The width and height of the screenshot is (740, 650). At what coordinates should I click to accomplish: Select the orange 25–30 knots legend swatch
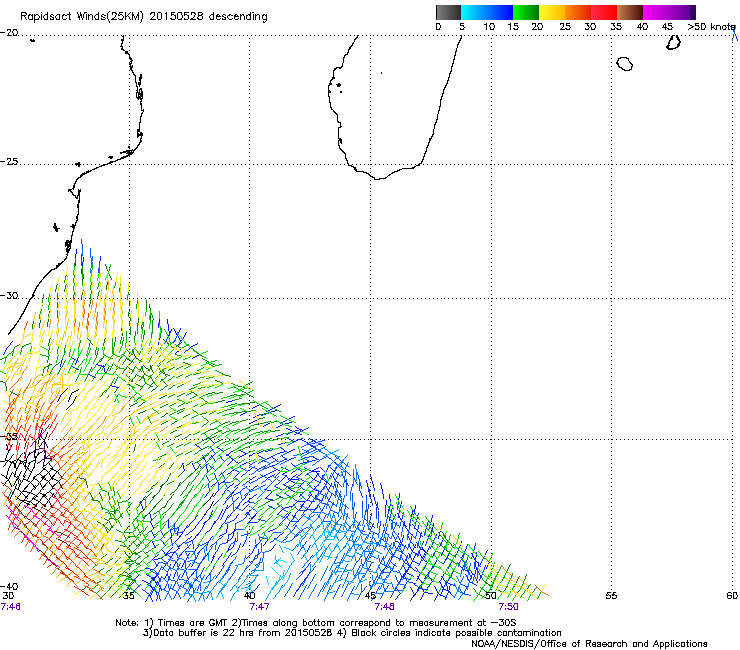578,12
